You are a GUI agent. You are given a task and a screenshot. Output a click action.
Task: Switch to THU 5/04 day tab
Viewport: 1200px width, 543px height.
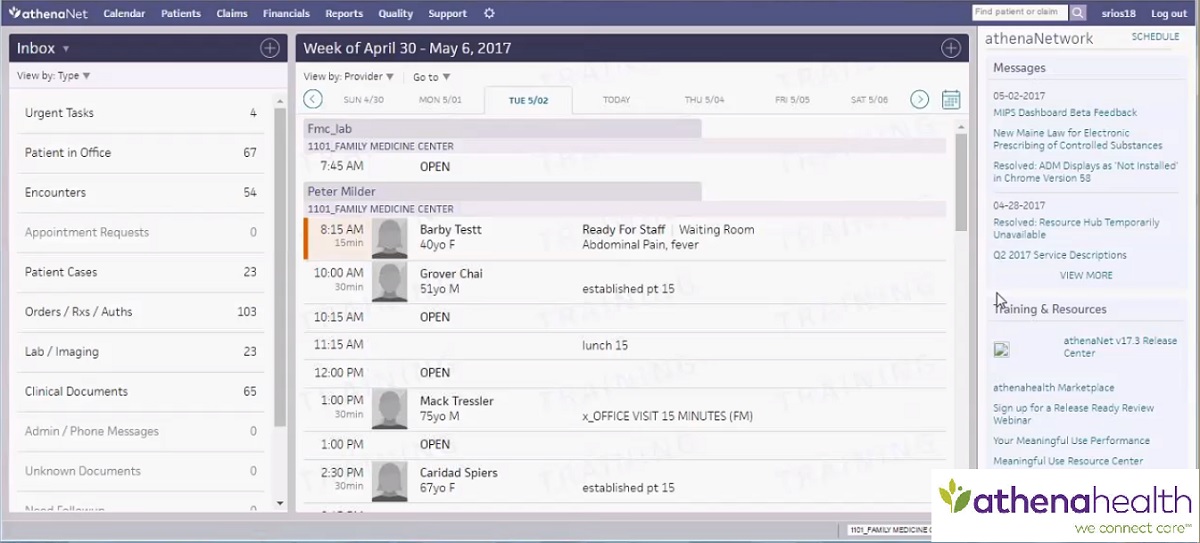coord(704,100)
